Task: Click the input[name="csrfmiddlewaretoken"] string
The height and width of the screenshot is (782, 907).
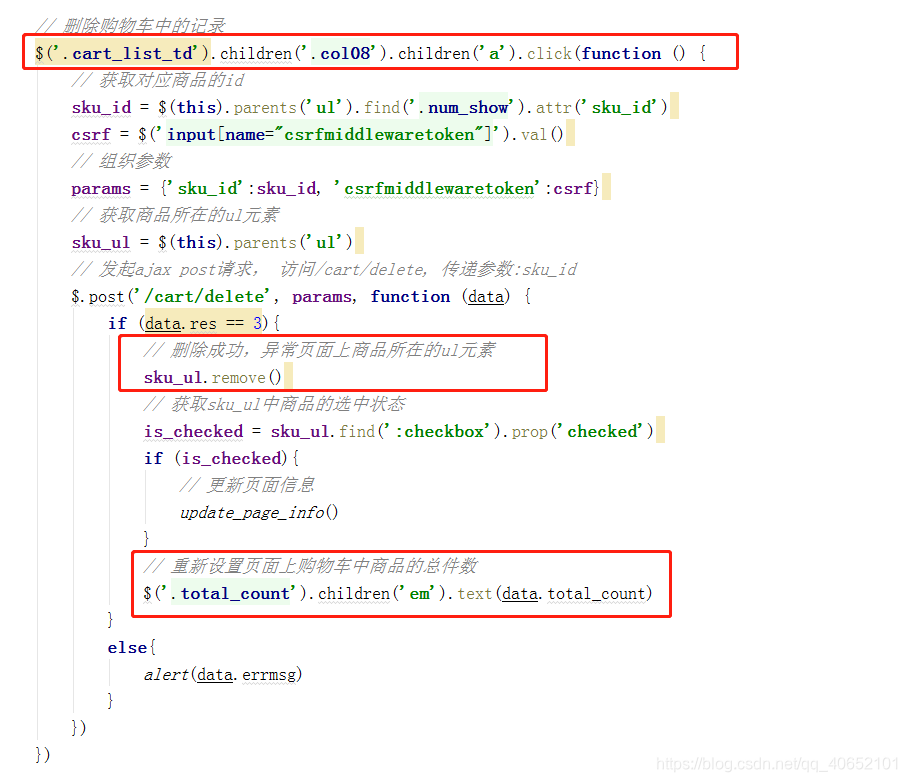Action: [330, 134]
